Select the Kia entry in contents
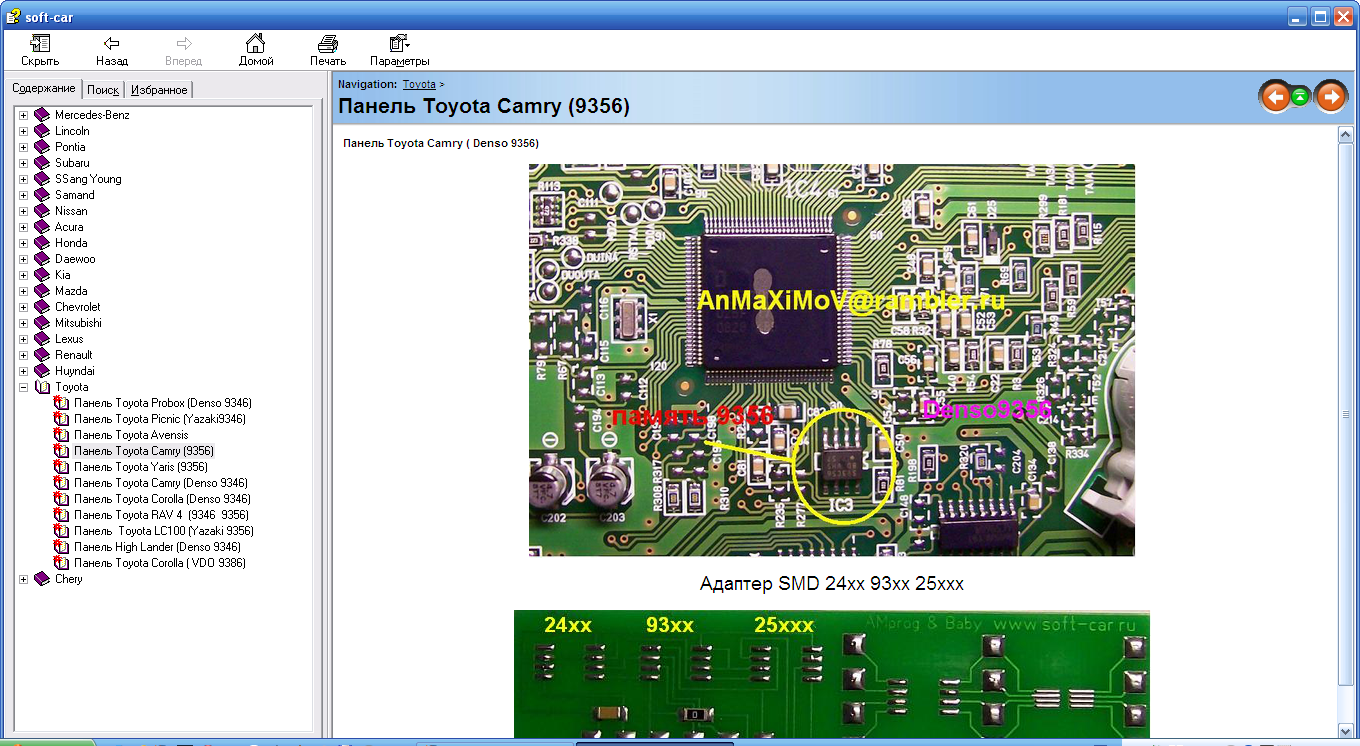This screenshot has height=746, width=1360. click(x=63, y=275)
